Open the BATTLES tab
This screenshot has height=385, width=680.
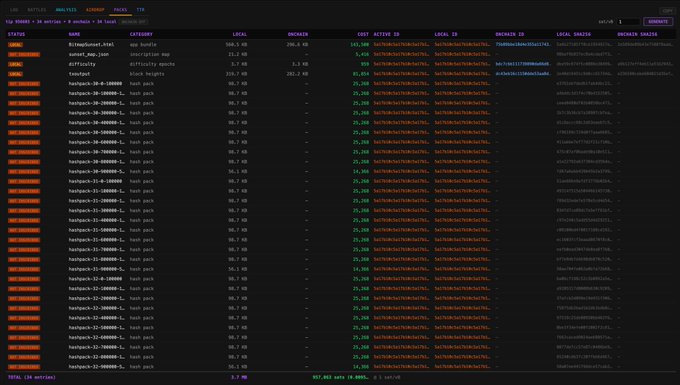pyautogui.click(x=36, y=10)
